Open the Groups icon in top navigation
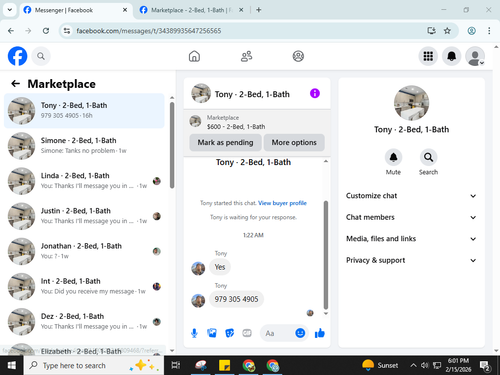 [x=298, y=56]
